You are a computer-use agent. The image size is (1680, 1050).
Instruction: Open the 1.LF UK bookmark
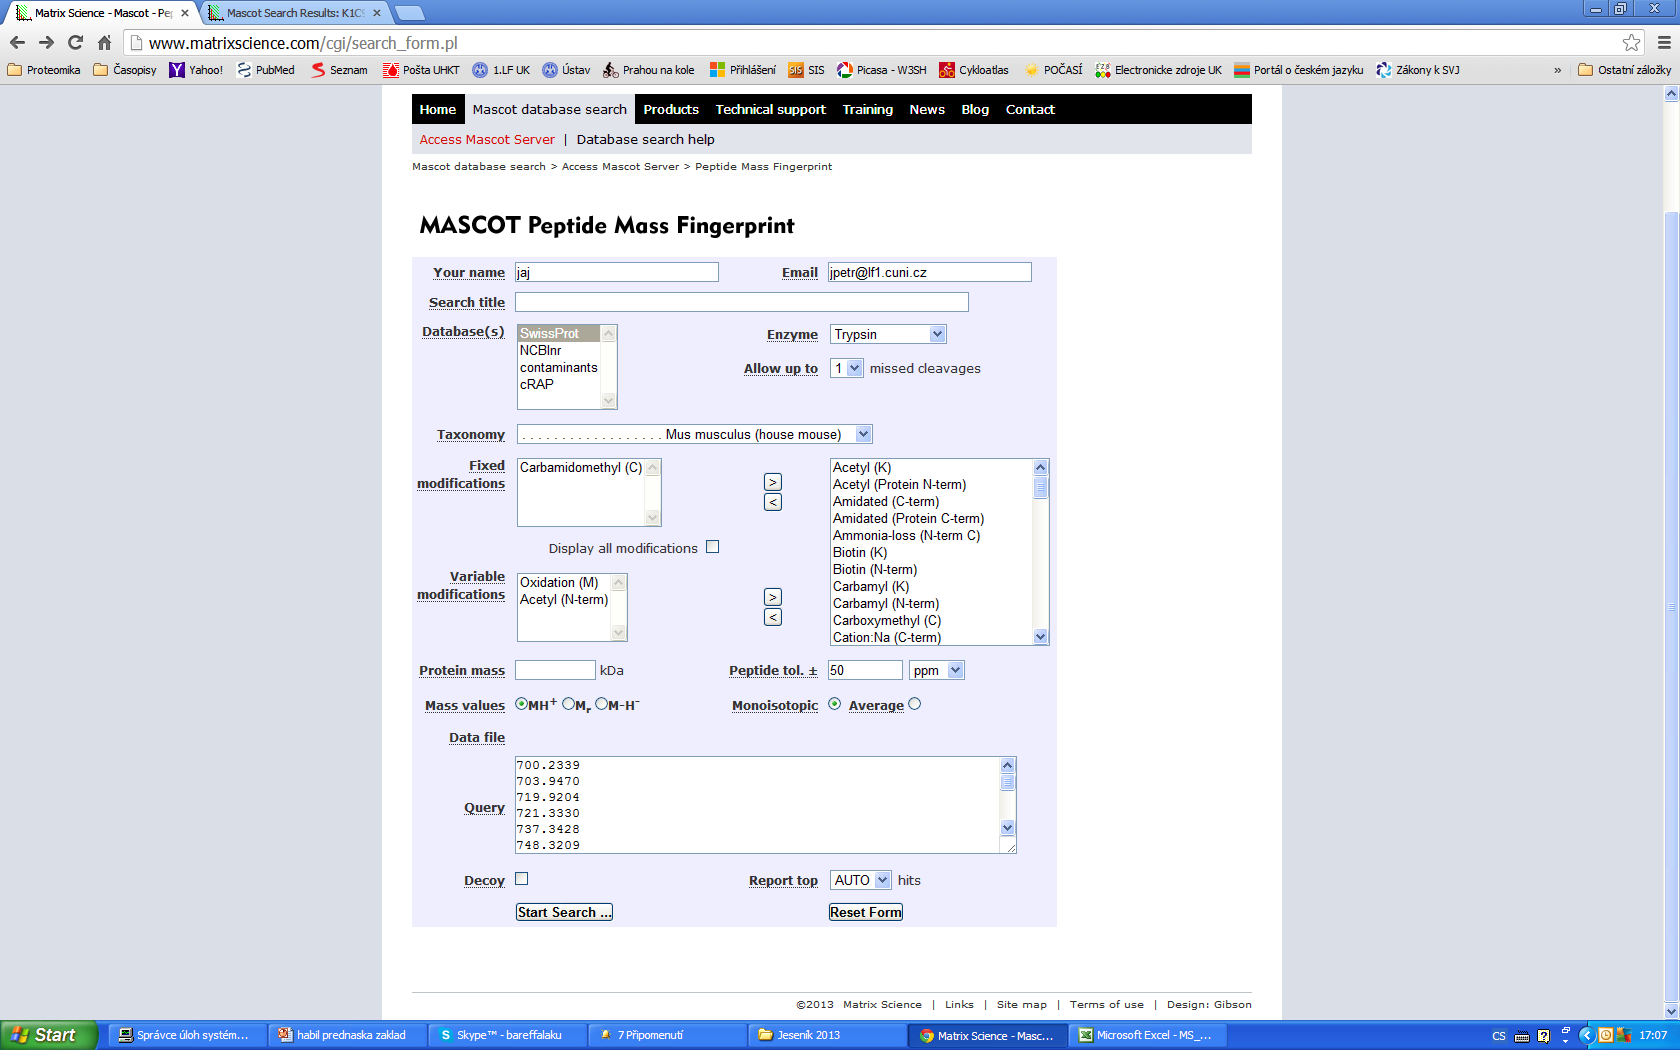point(501,70)
